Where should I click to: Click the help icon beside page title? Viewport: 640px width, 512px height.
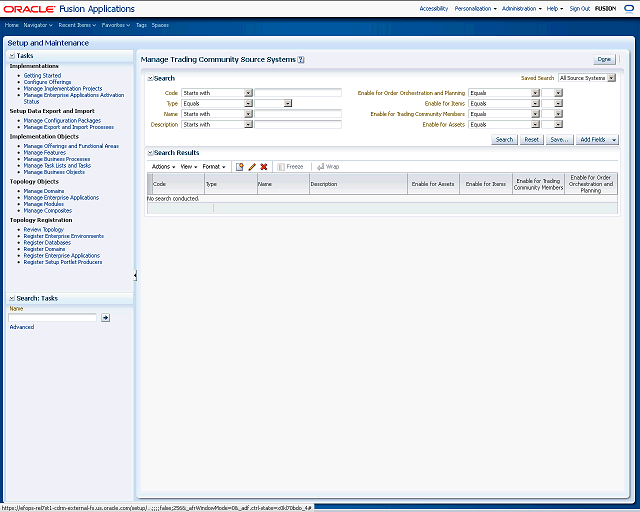click(301, 60)
